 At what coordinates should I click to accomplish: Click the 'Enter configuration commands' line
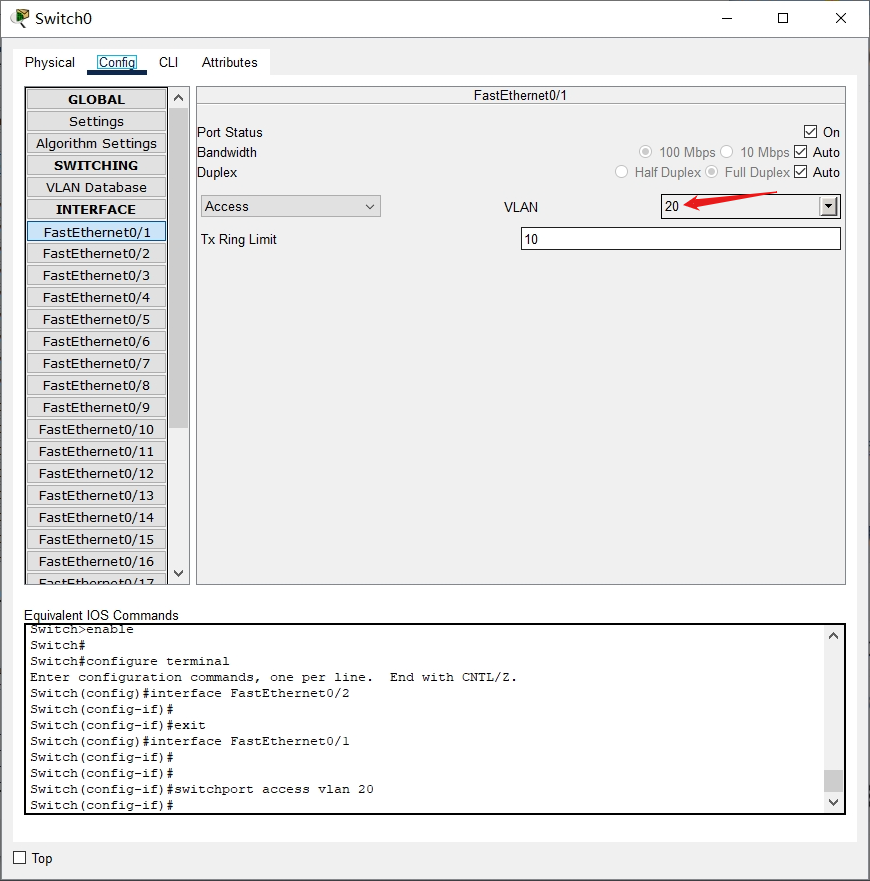click(274, 677)
